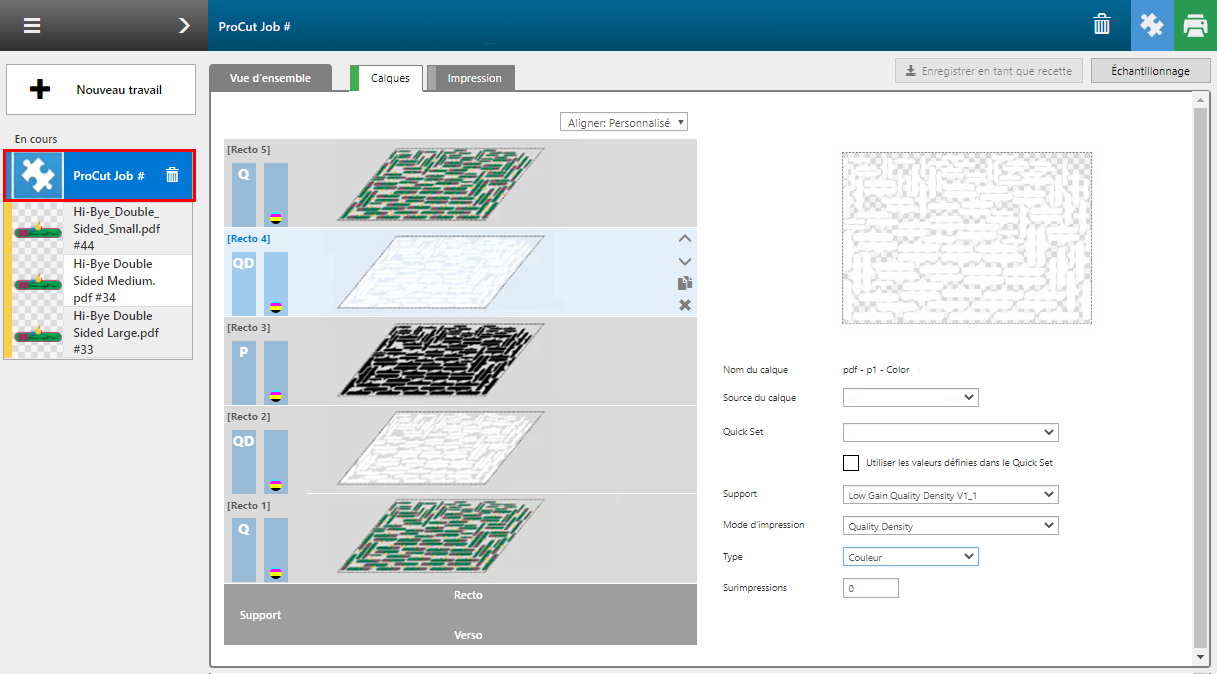This screenshot has width=1217, height=674.
Task: Enable use of Quick Set defined values
Action: coord(851,463)
